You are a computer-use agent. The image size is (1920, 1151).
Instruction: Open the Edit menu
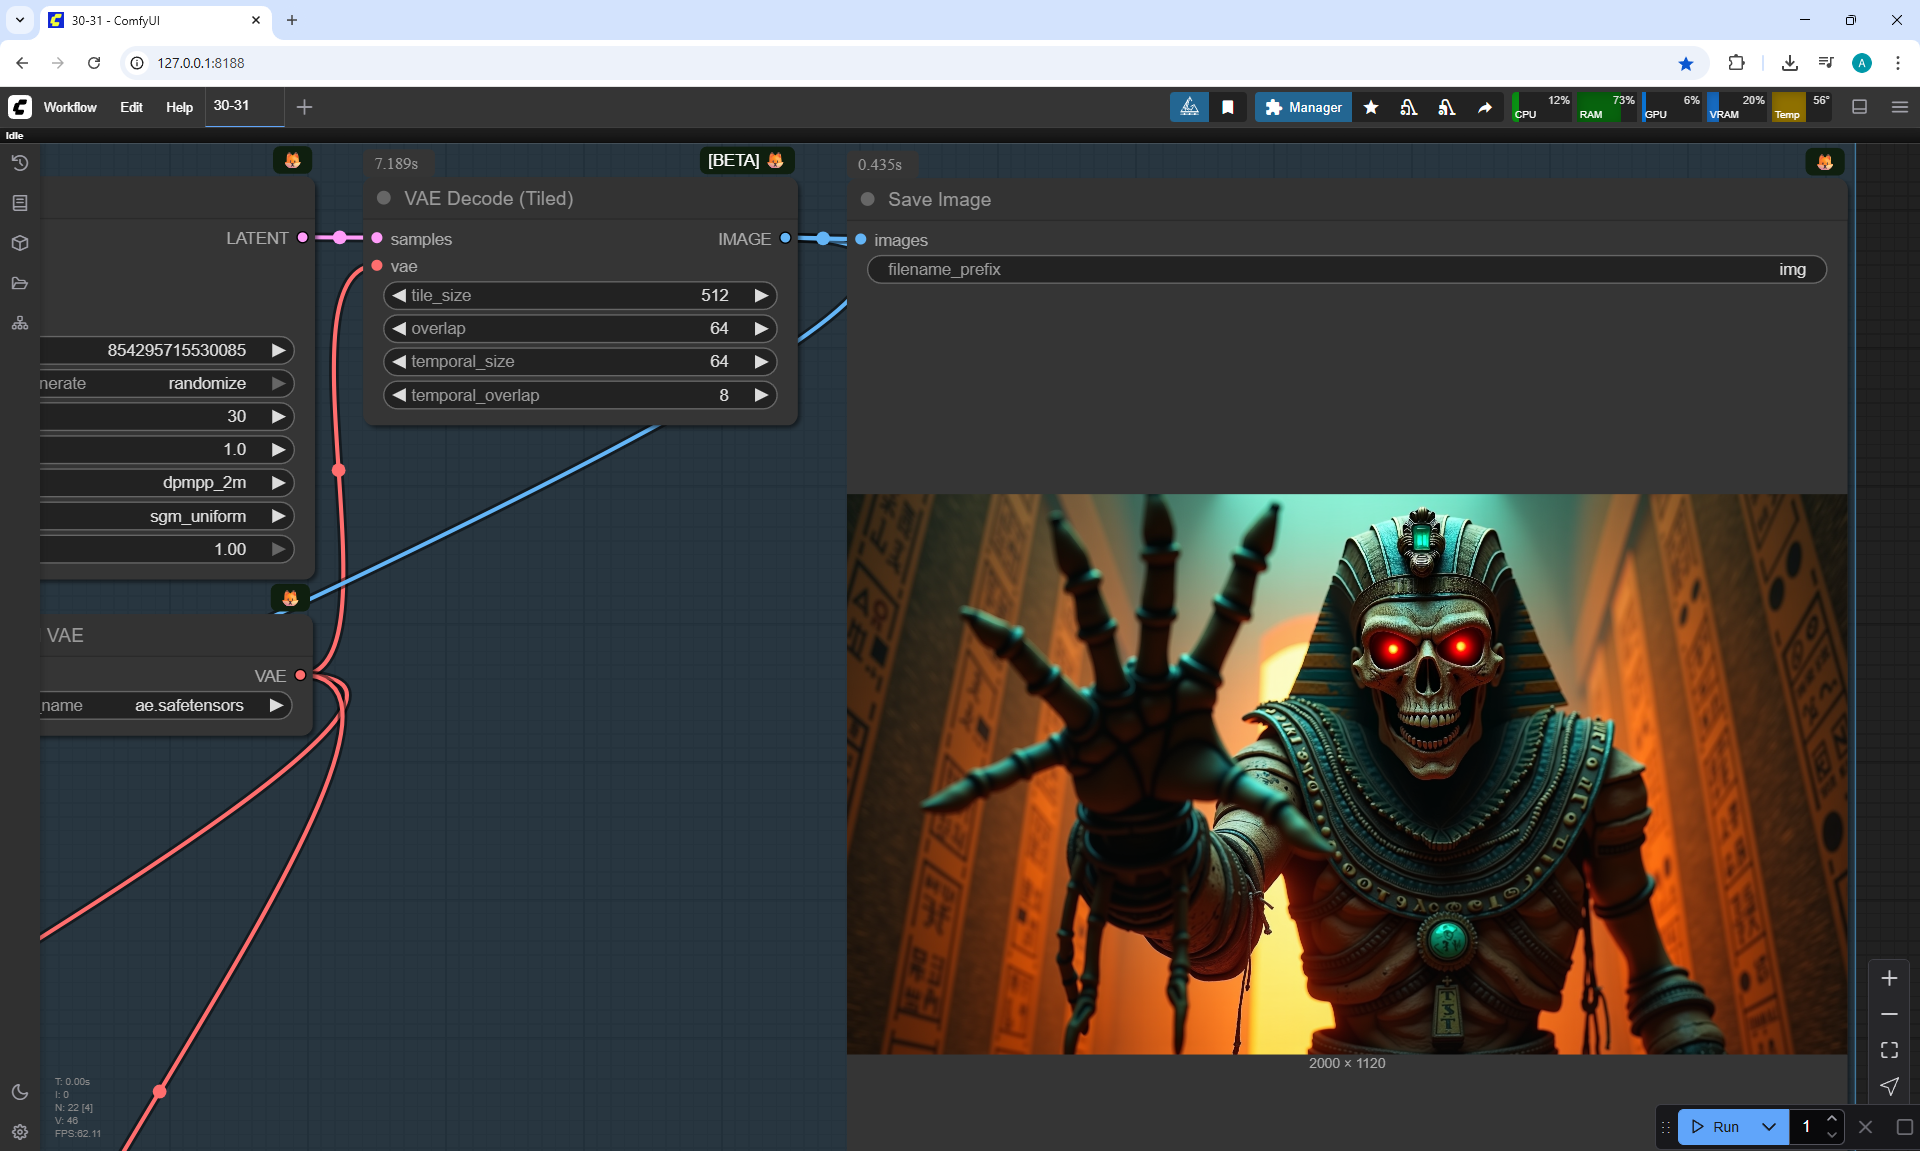pos(131,107)
